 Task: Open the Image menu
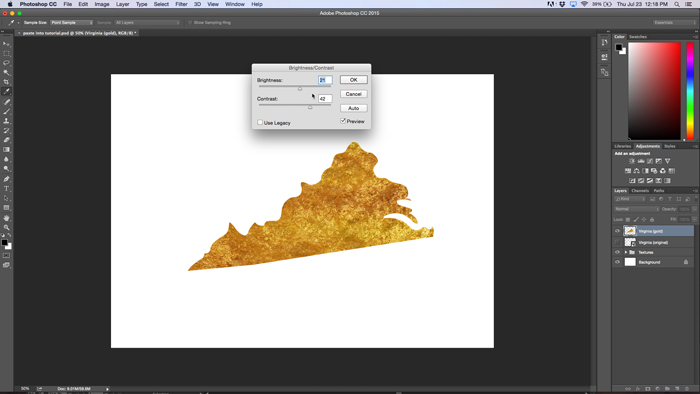[102, 4]
